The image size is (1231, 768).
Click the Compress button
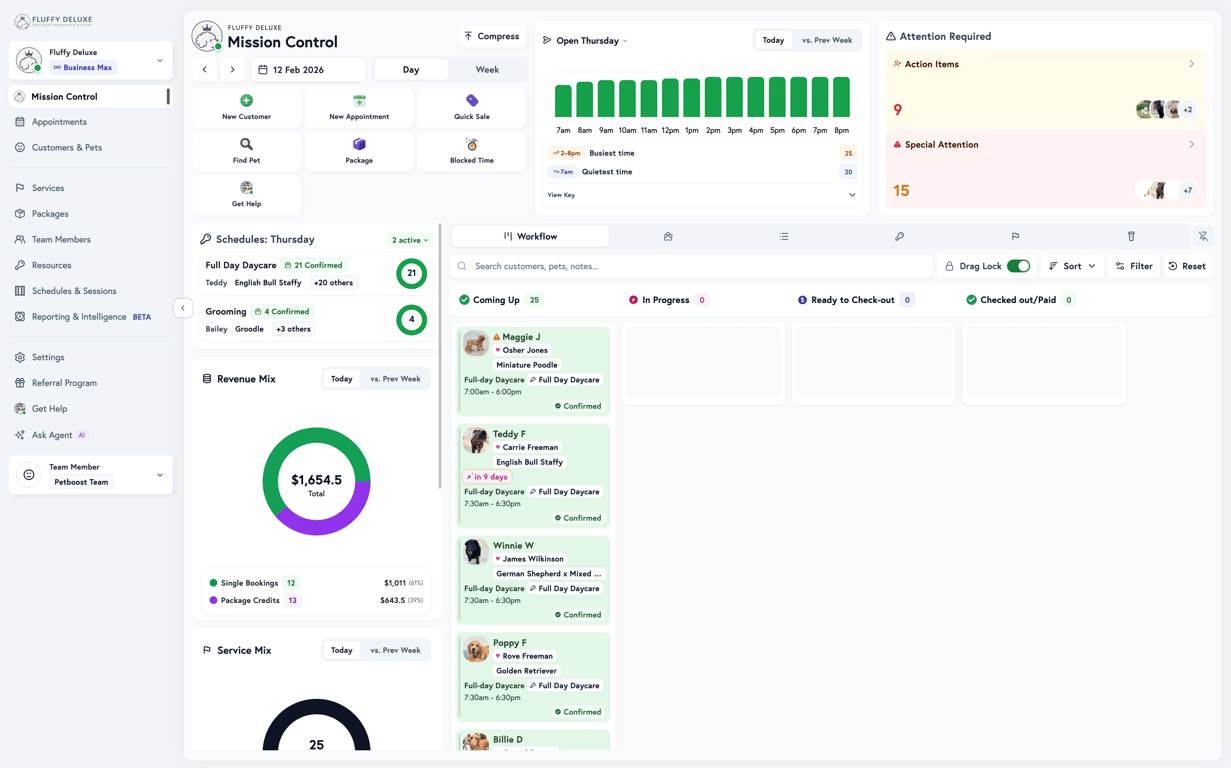coord(492,36)
